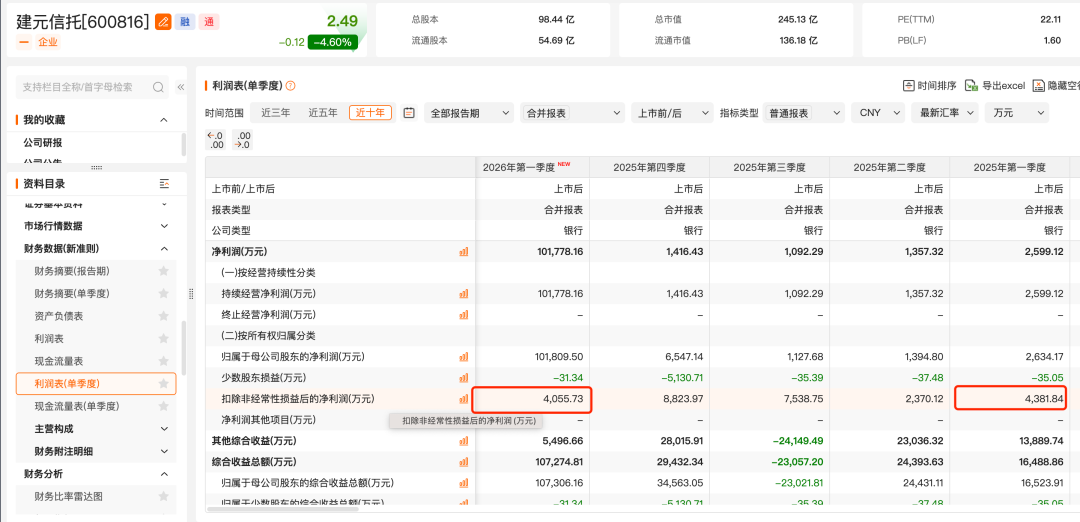Favorite 利润表(单季度) with star
This screenshot has width=1080, height=522.
163,384
